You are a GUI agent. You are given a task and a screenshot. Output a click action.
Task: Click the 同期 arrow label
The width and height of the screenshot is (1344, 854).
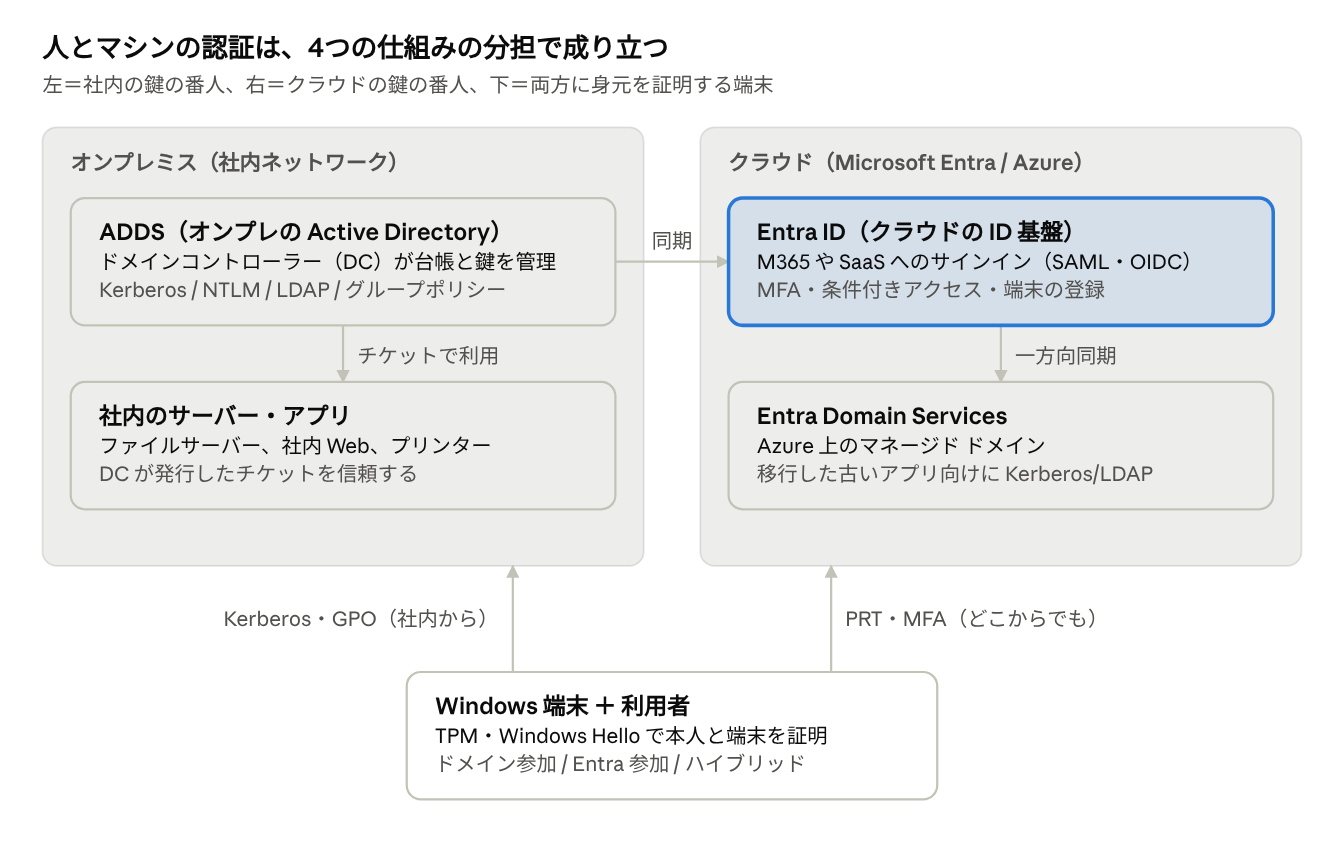(x=672, y=241)
